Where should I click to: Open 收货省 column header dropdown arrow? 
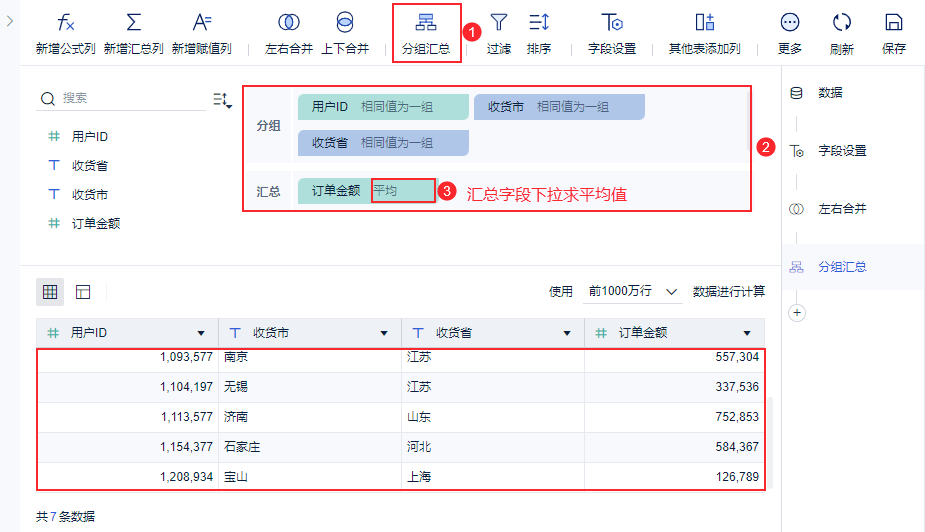(567, 333)
